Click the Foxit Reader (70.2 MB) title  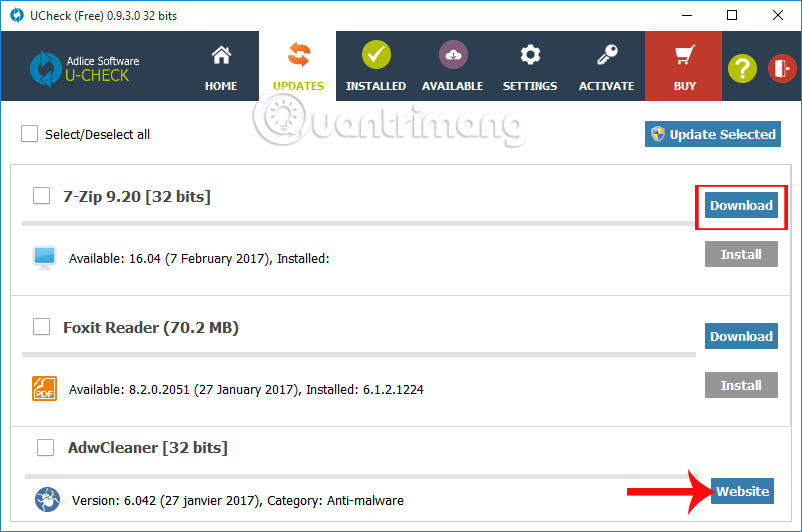point(151,327)
